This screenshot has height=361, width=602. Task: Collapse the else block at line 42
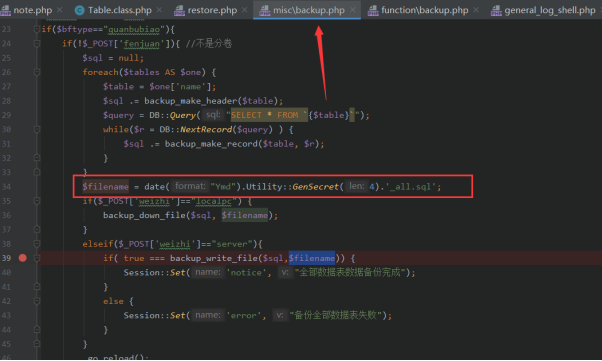37,301
